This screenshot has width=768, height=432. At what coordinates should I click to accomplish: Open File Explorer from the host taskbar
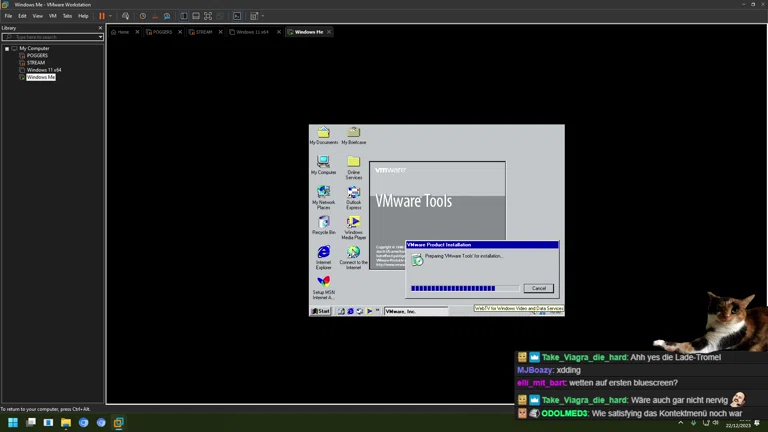(66, 422)
